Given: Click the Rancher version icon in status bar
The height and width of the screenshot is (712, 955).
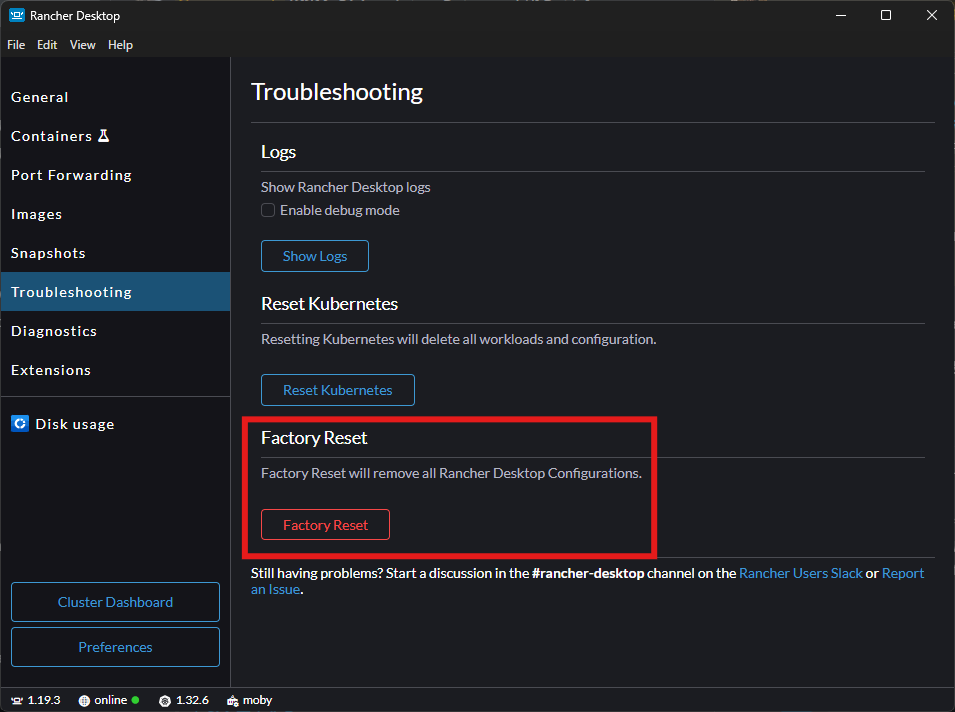Looking at the screenshot, I should [x=17, y=700].
